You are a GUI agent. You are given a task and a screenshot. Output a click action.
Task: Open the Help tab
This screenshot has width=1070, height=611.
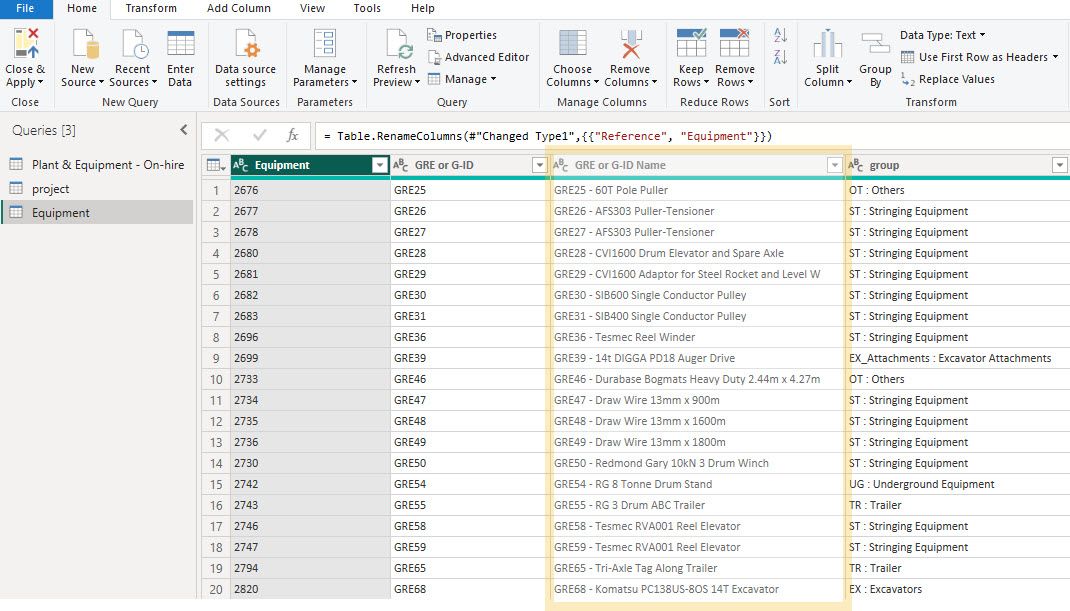(422, 8)
